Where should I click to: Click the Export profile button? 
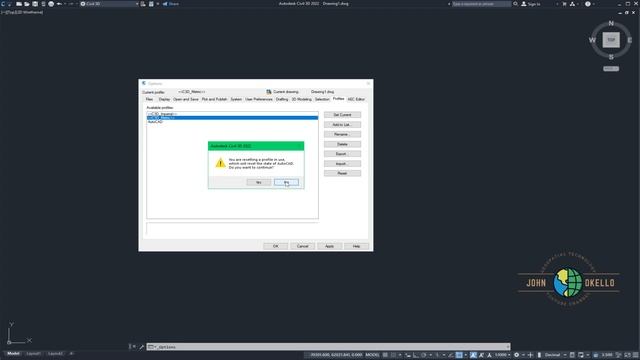pos(342,154)
